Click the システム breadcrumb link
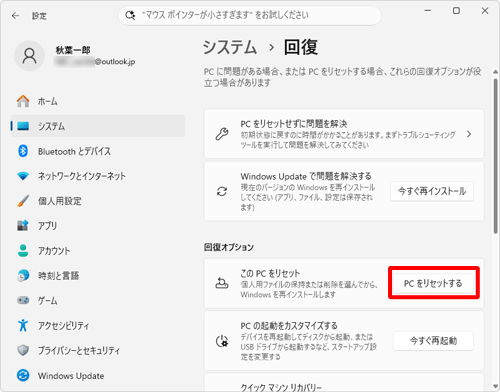Image resolution: width=500 pixels, height=392 pixels. [x=230, y=47]
